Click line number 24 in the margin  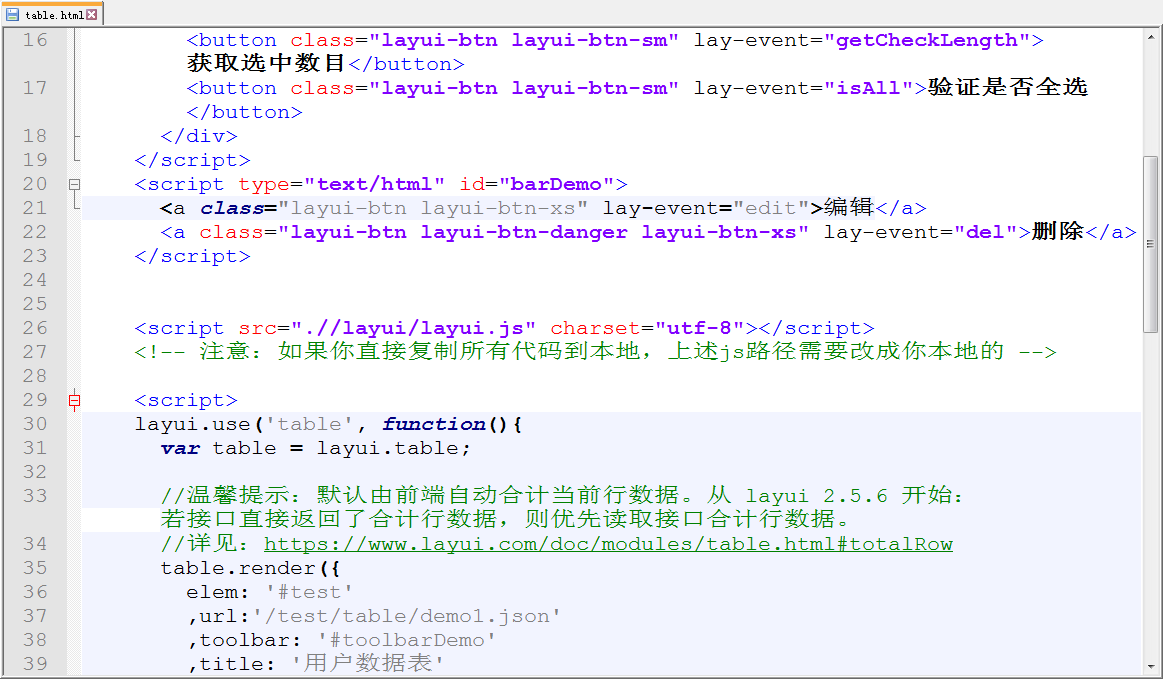[35, 280]
